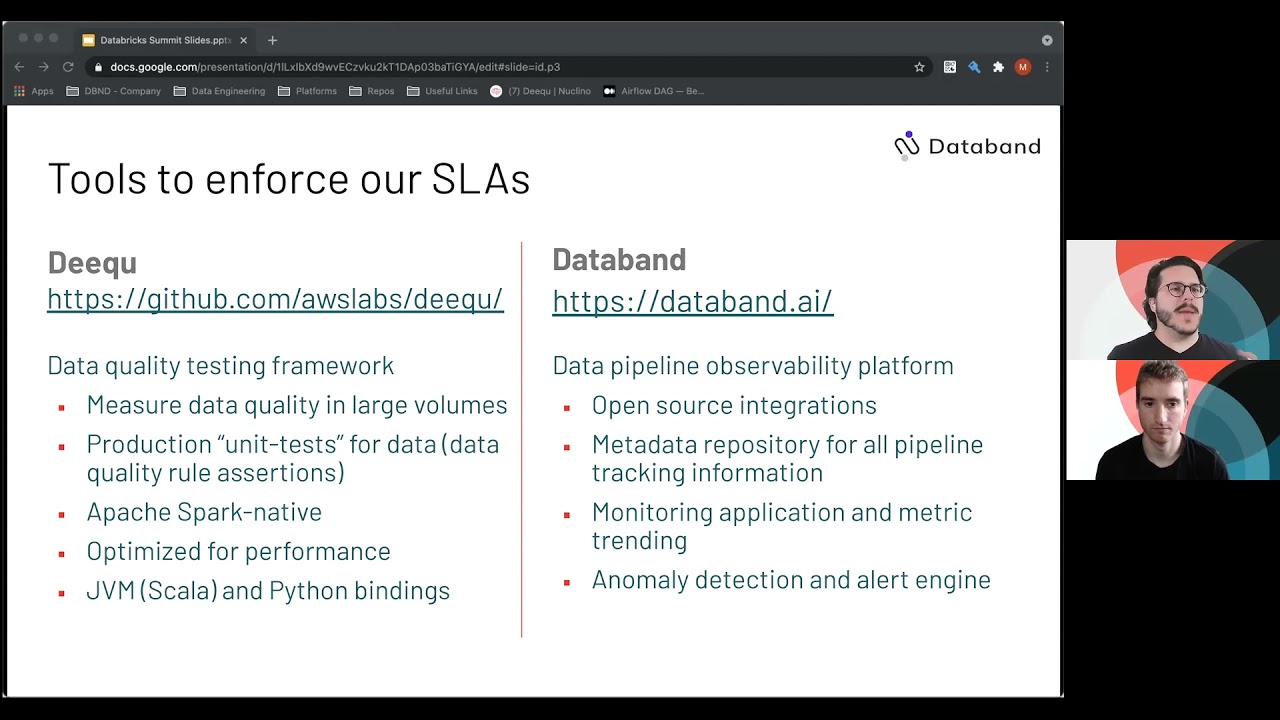Click 'Optimized for performance' bullet
1280x720 pixels.
238,551
